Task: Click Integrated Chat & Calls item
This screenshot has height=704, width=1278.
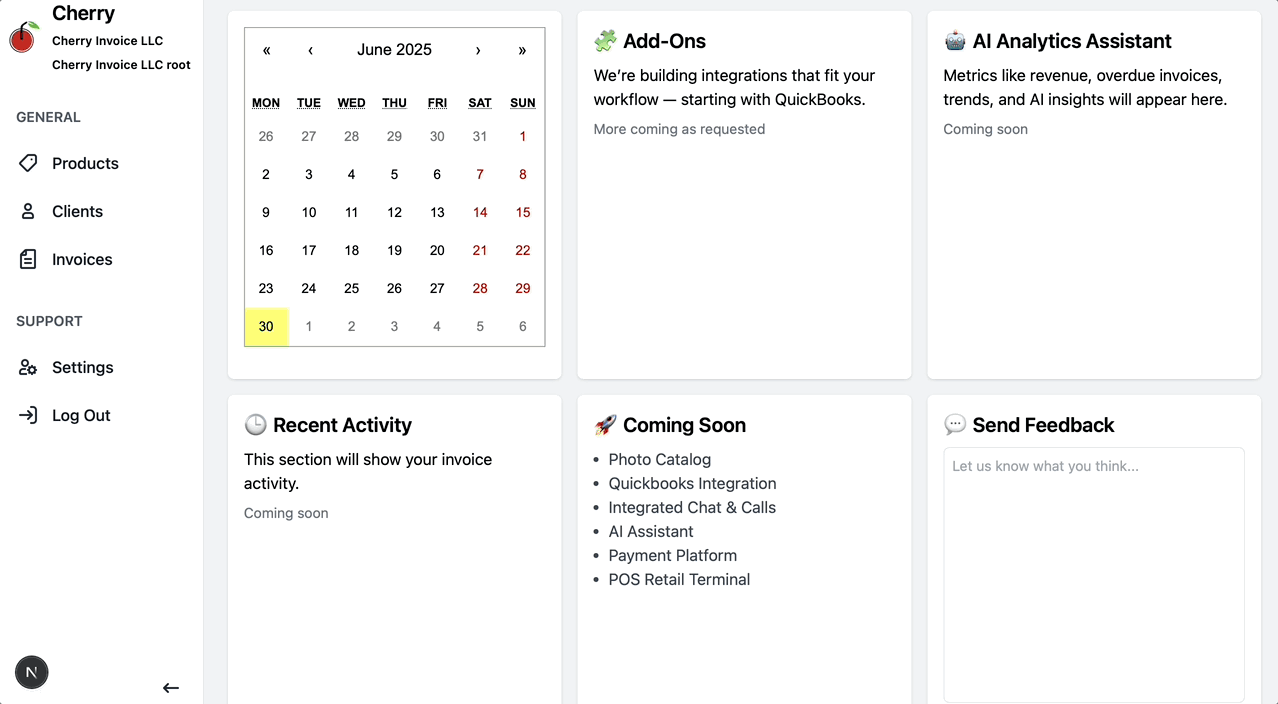Action: 692,507
